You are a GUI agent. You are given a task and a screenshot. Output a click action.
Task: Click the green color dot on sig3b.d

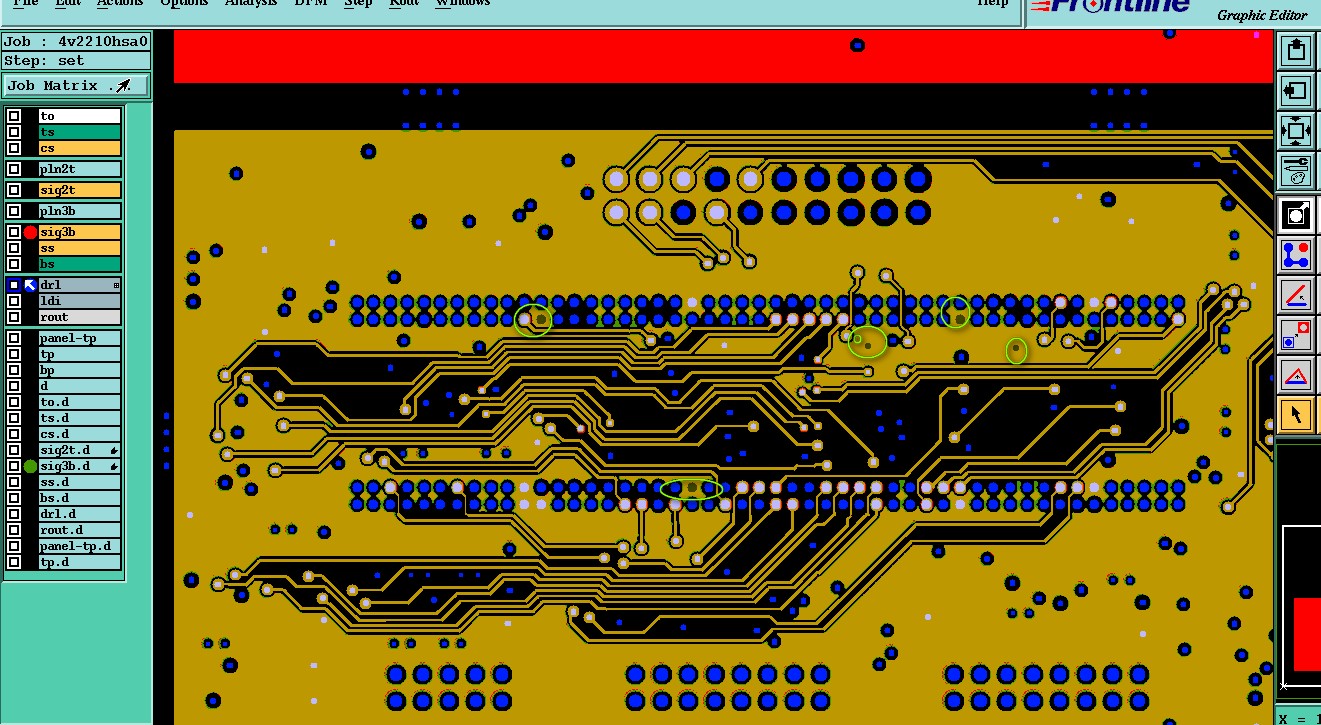[x=30, y=466]
